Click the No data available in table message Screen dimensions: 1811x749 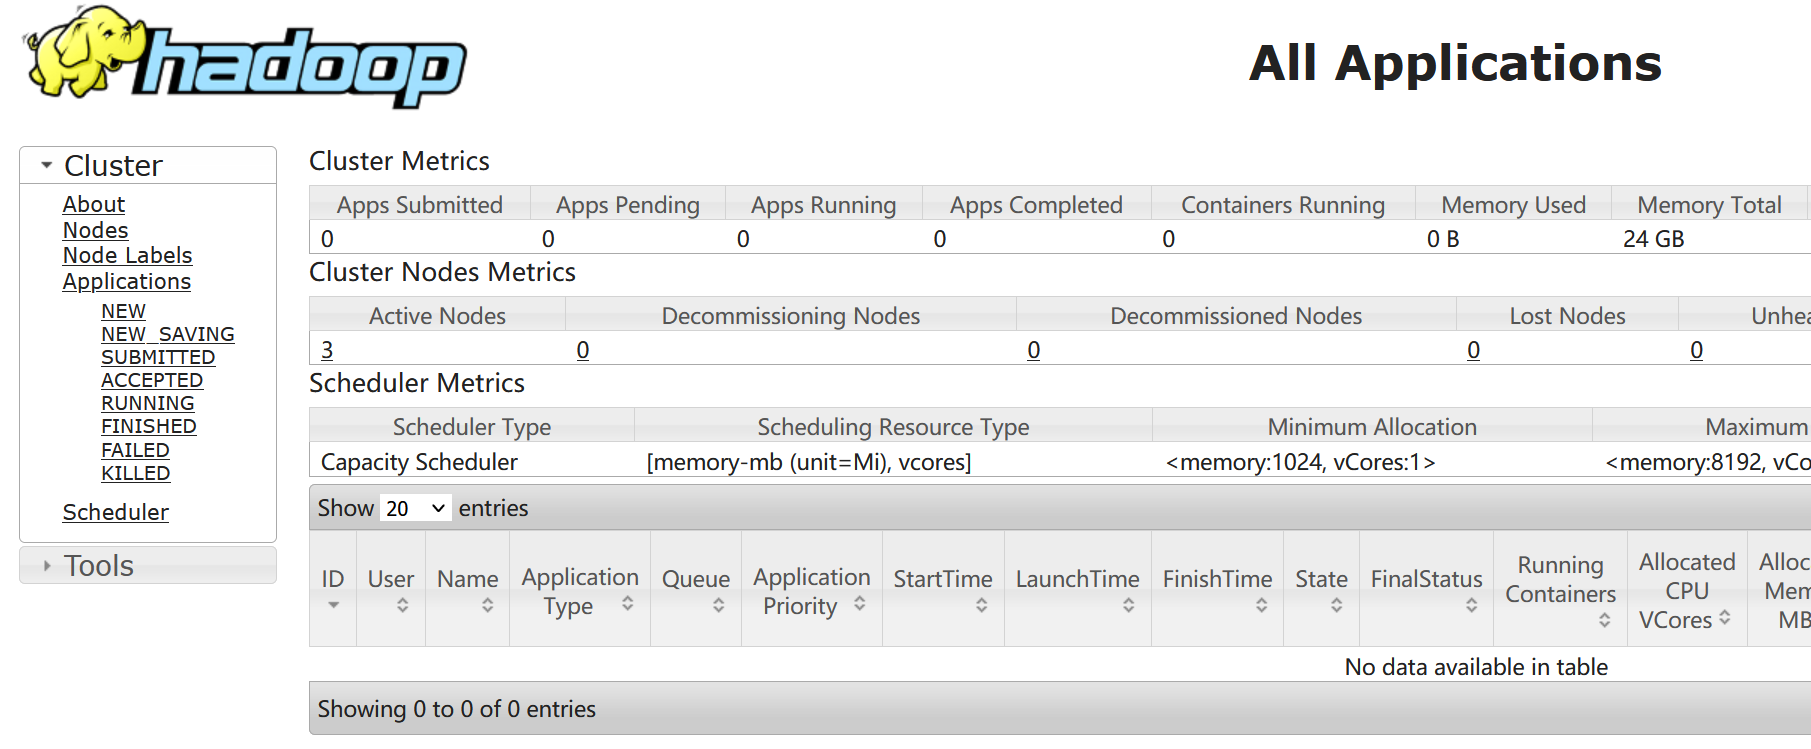pos(1476,667)
